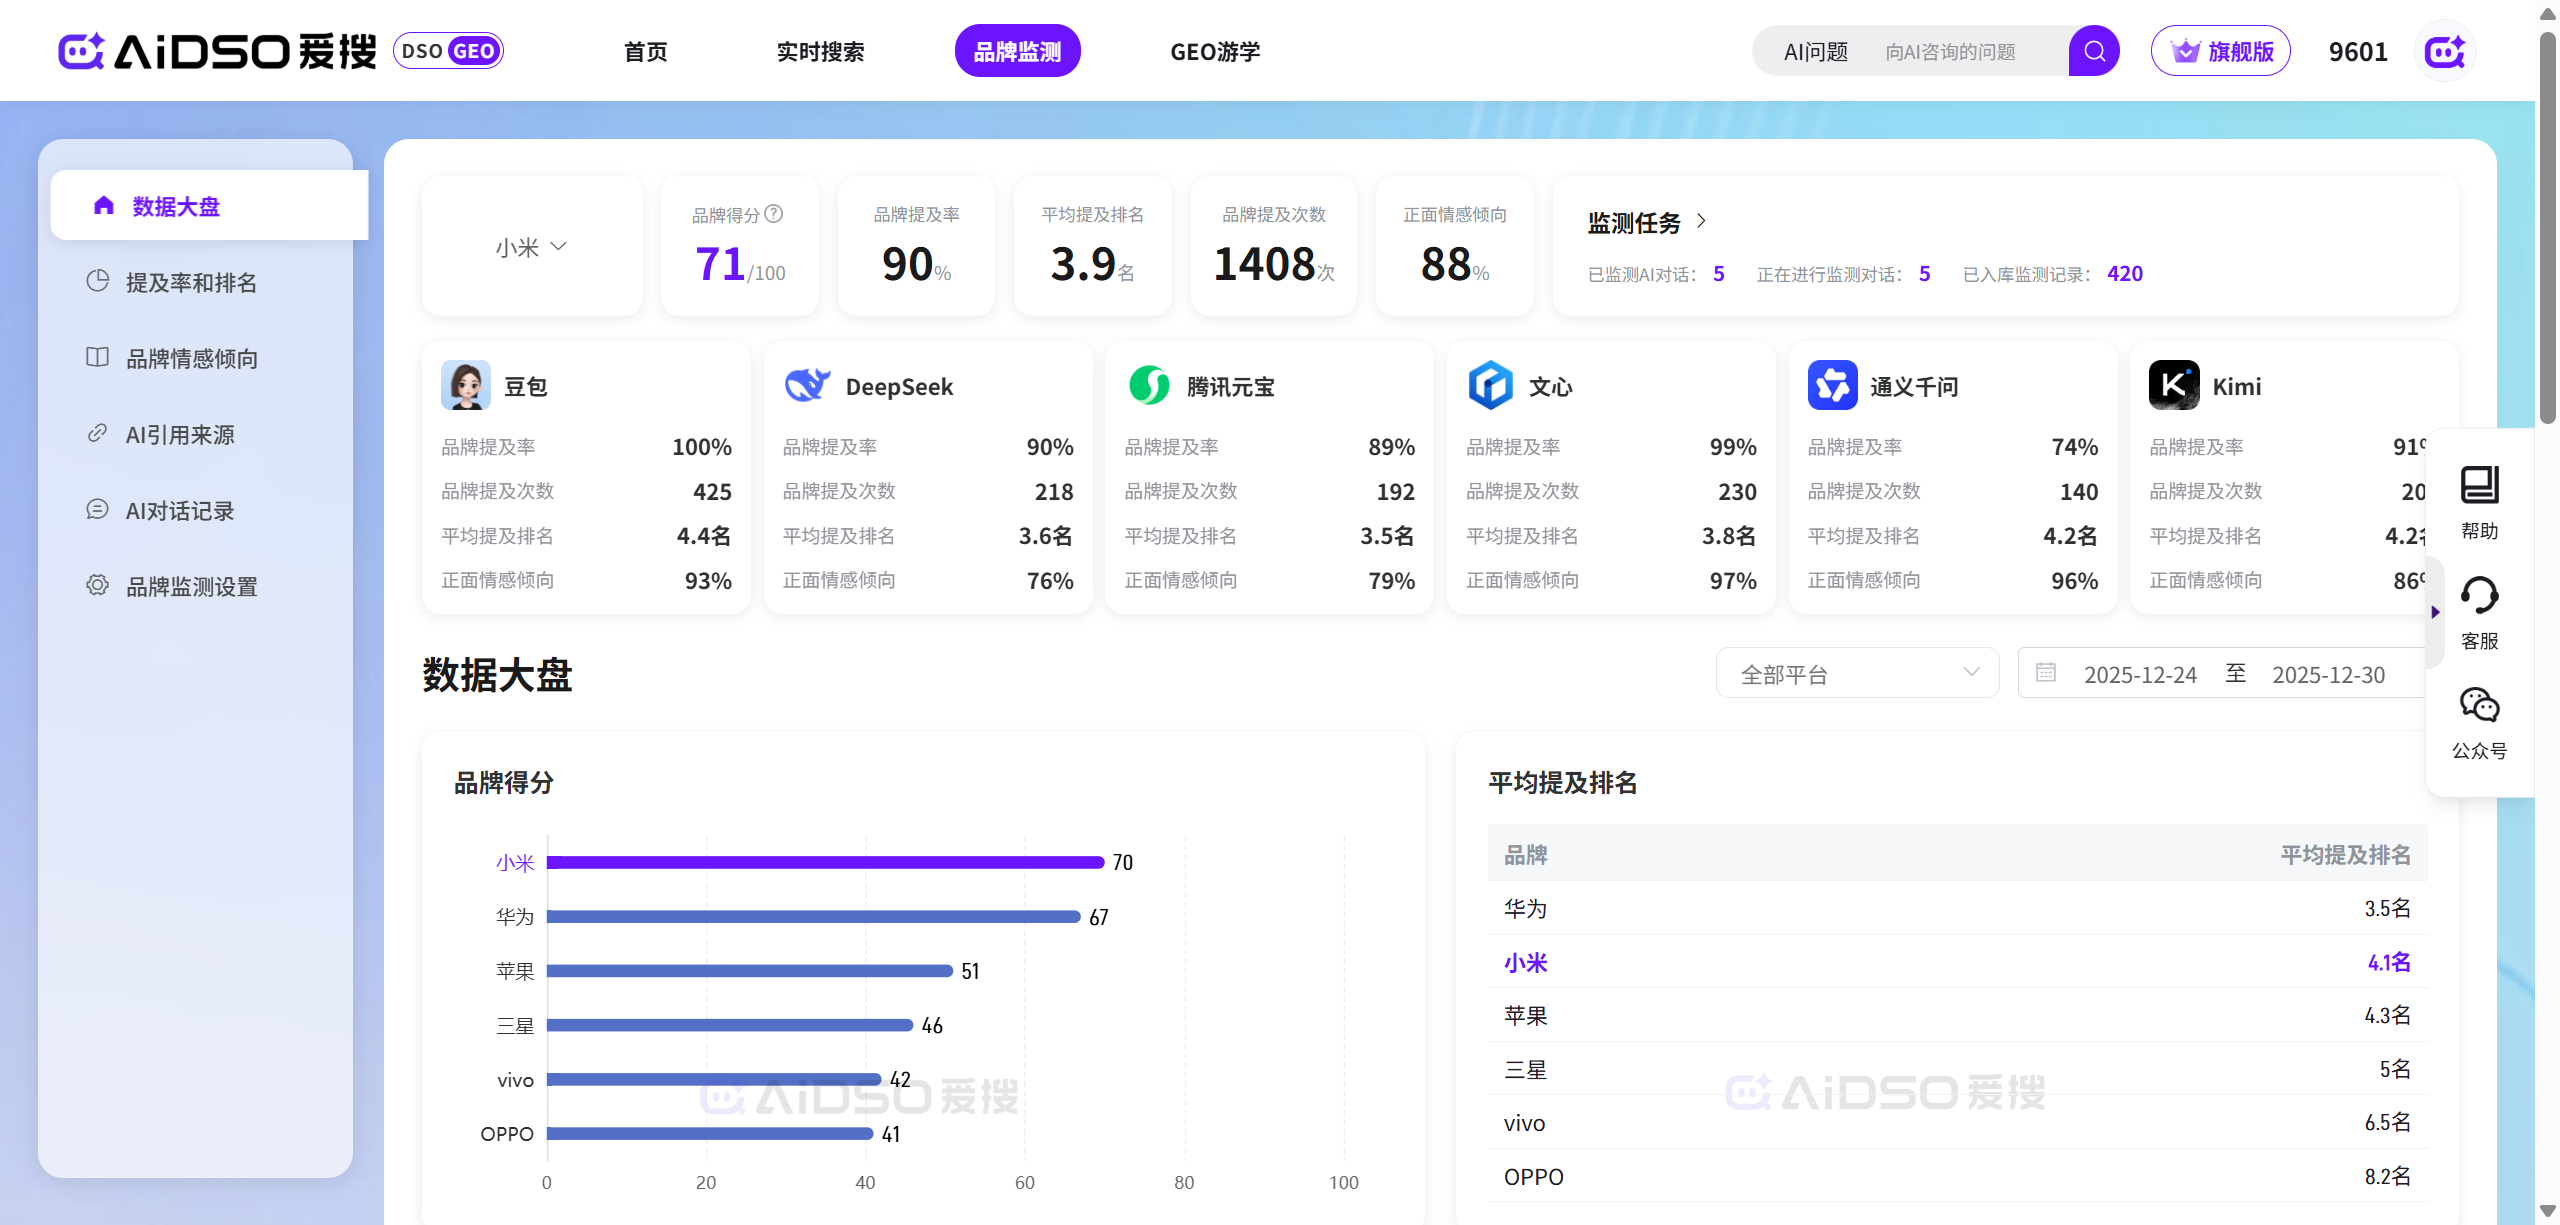Click the DeepSeek whale logo

[806, 385]
